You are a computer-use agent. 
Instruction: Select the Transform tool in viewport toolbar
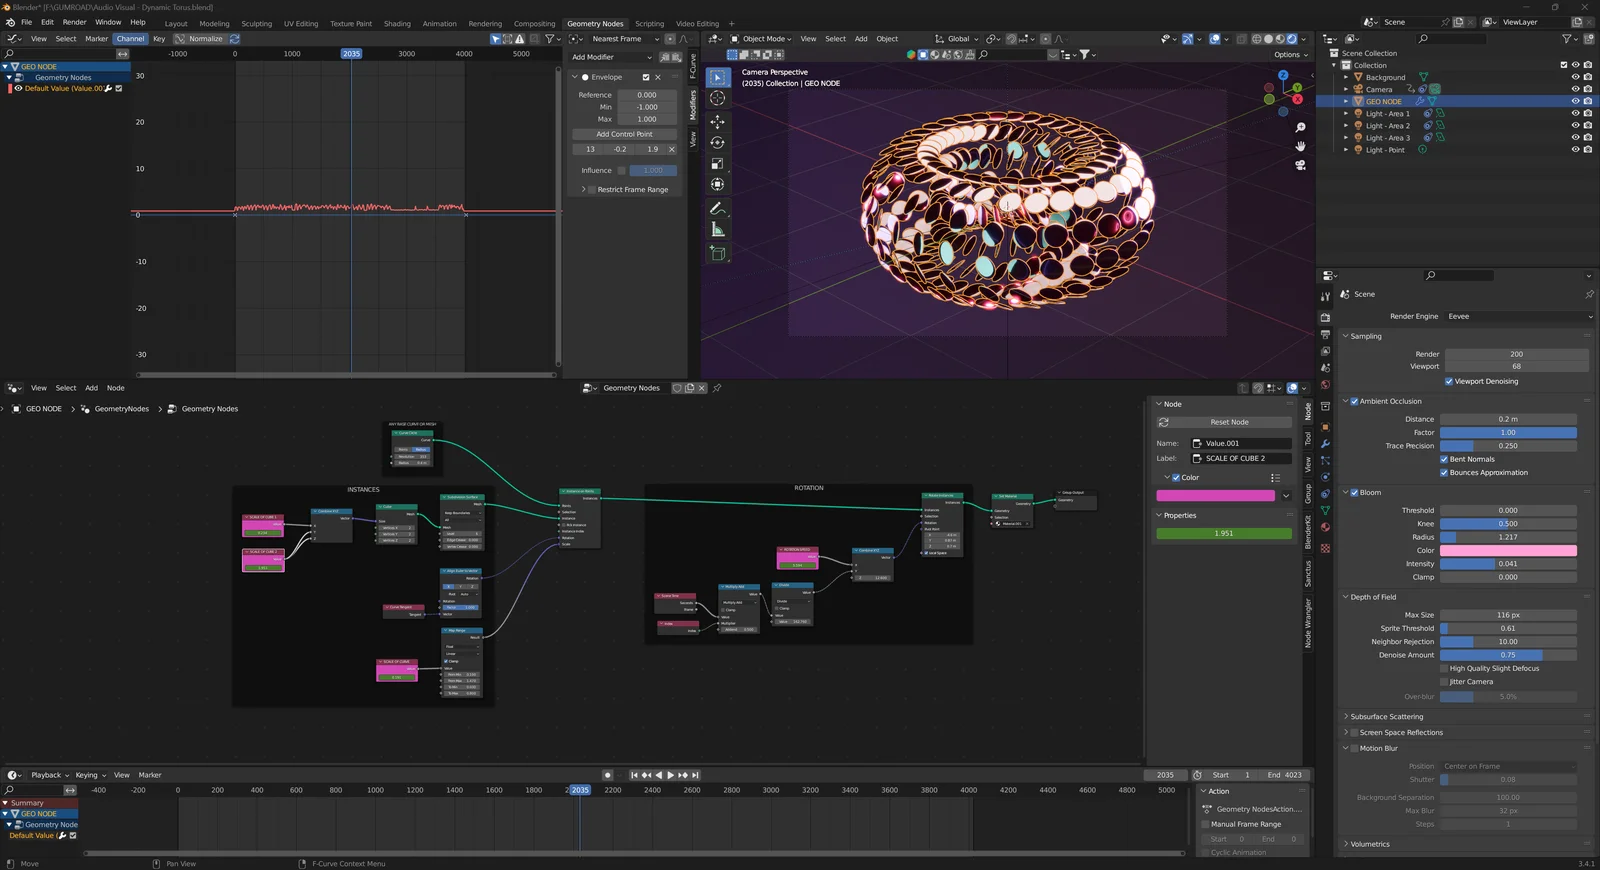(x=718, y=185)
